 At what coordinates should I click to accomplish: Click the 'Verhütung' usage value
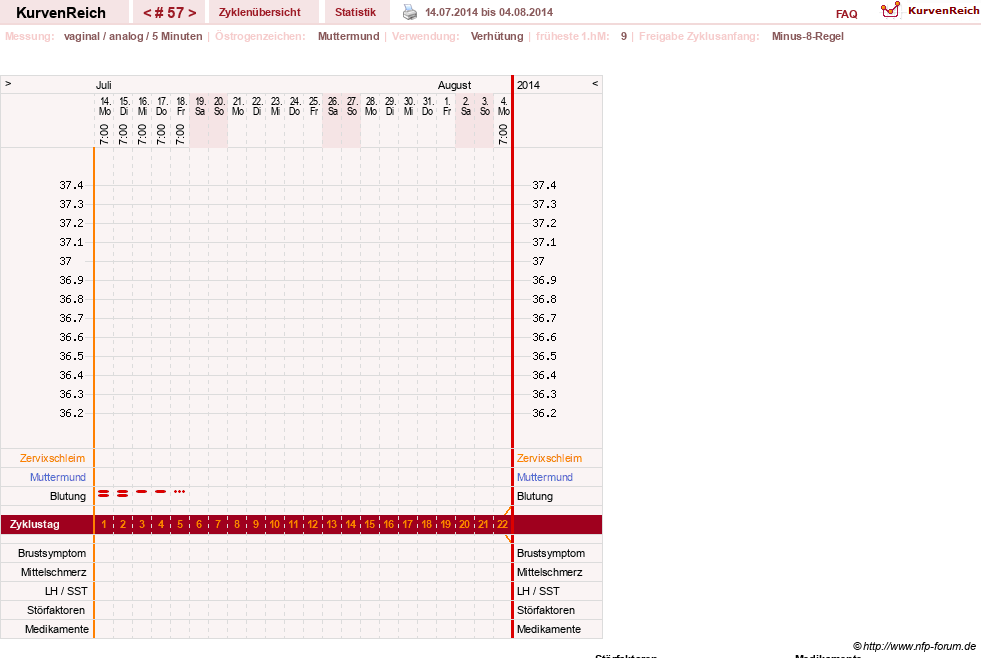tap(497, 36)
